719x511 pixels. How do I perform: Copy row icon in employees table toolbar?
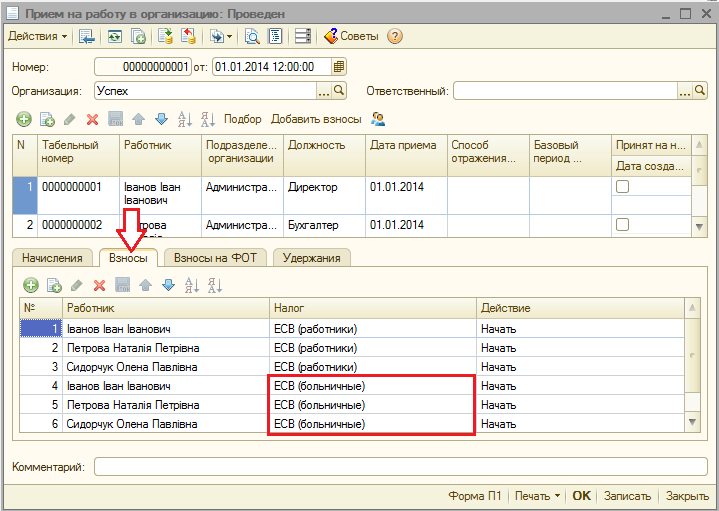click(x=47, y=119)
